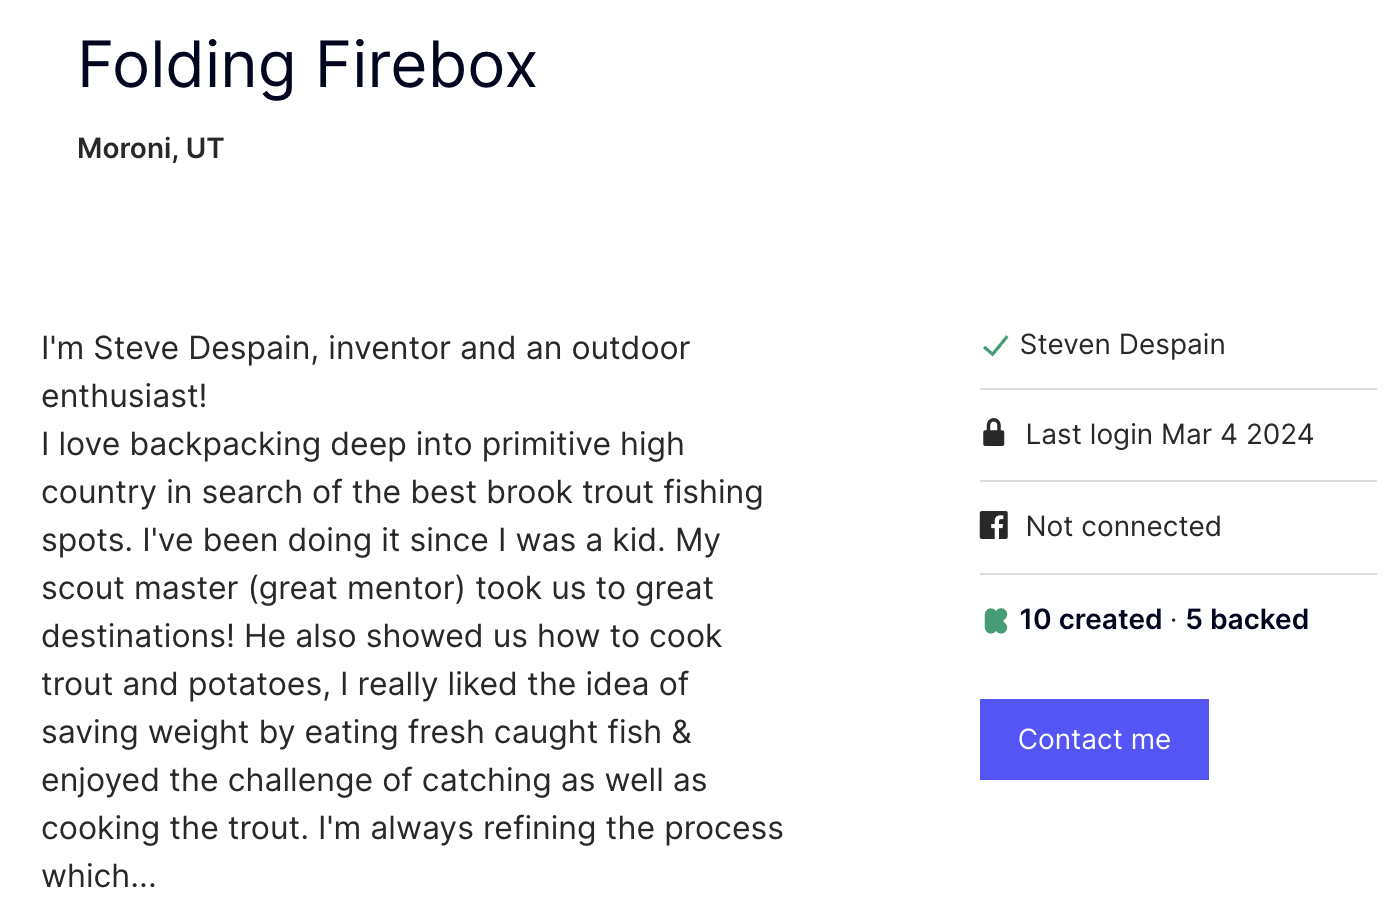This screenshot has width=1396, height=924.
Task: Click the Folding Firebox profile title
Action: click(x=307, y=66)
